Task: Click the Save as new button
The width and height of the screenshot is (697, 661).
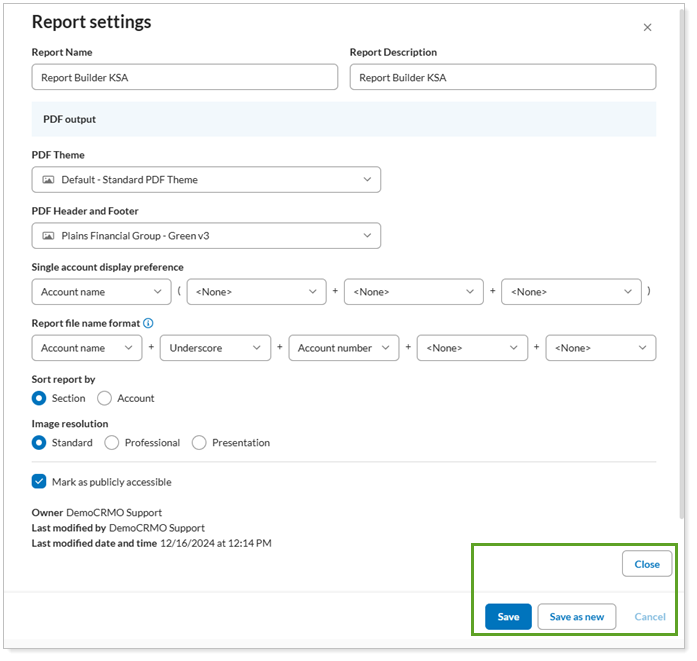Action: pos(577,617)
